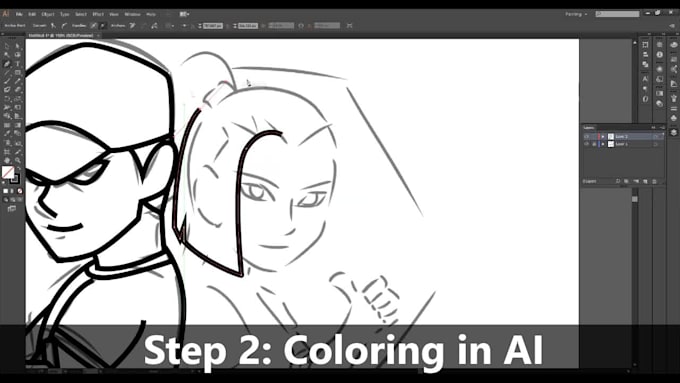The width and height of the screenshot is (680, 383).
Task: Open the Painting workspace switcher dropdown
Action: (x=576, y=14)
